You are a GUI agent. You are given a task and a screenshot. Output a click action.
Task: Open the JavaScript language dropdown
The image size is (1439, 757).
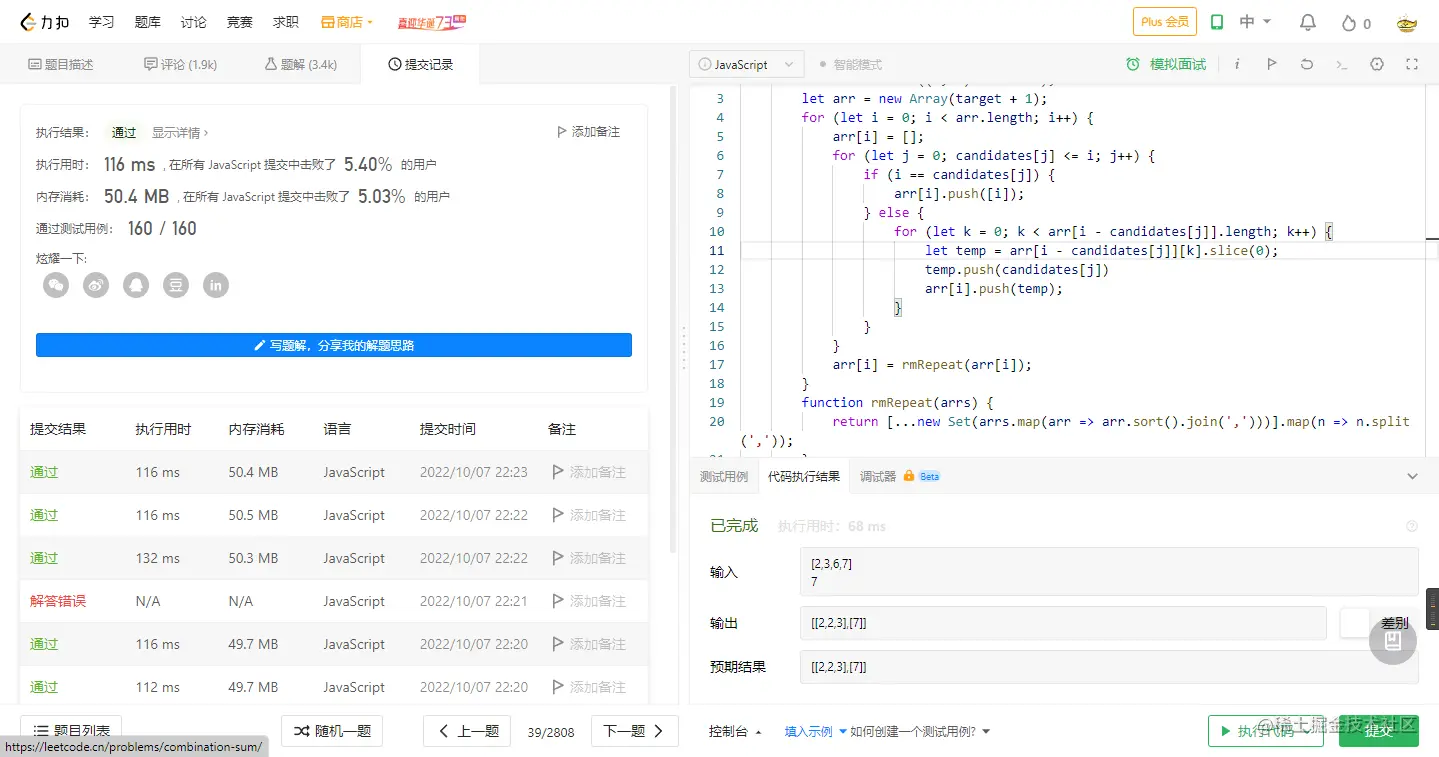point(746,64)
